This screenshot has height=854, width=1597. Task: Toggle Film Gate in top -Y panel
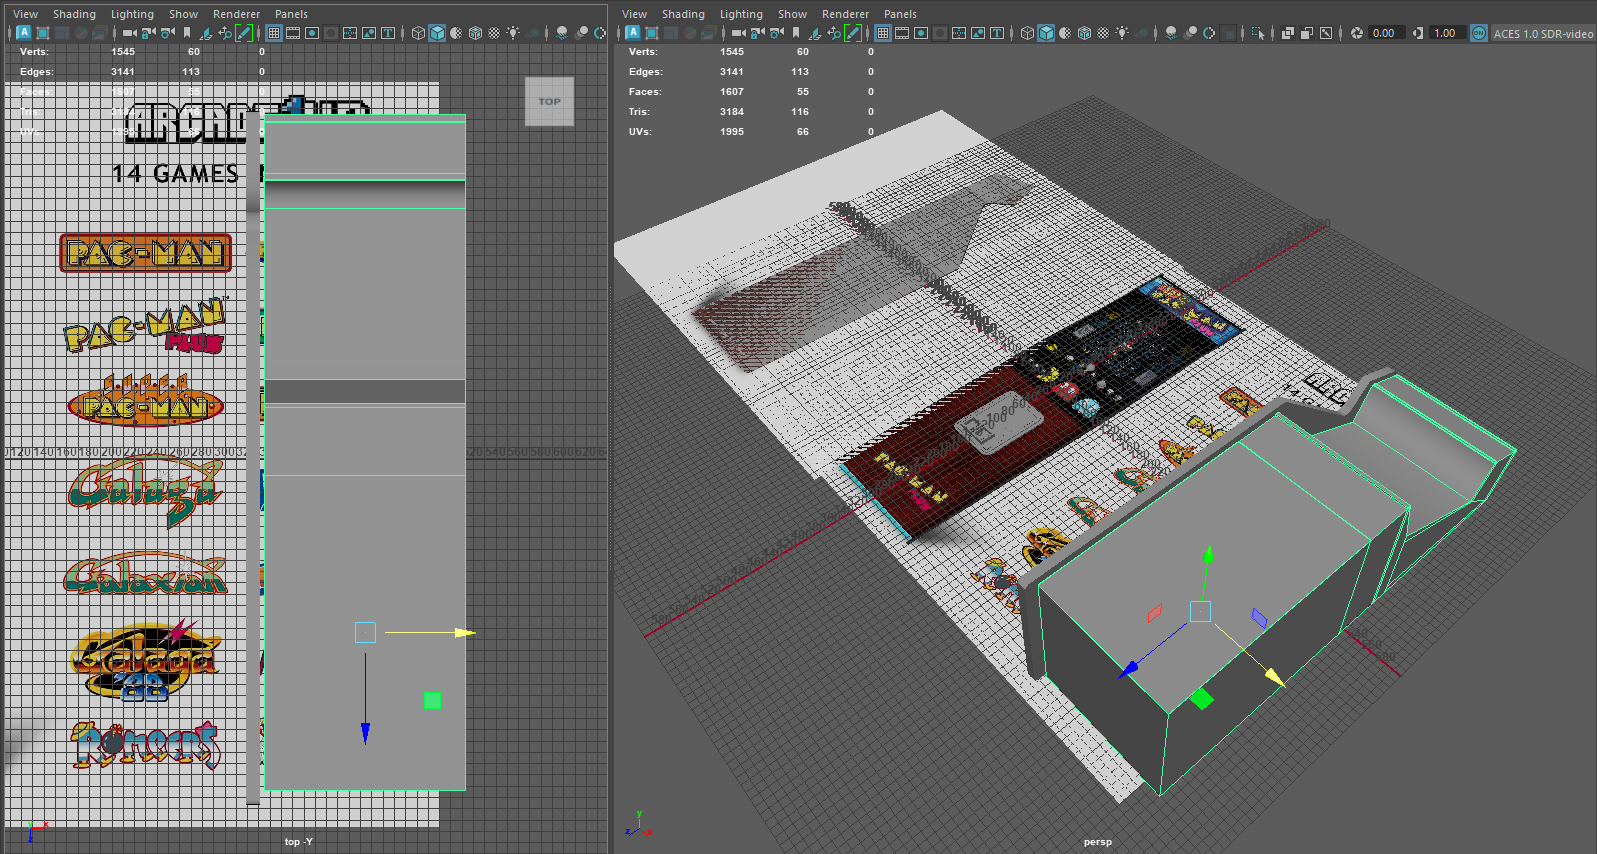coord(293,33)
